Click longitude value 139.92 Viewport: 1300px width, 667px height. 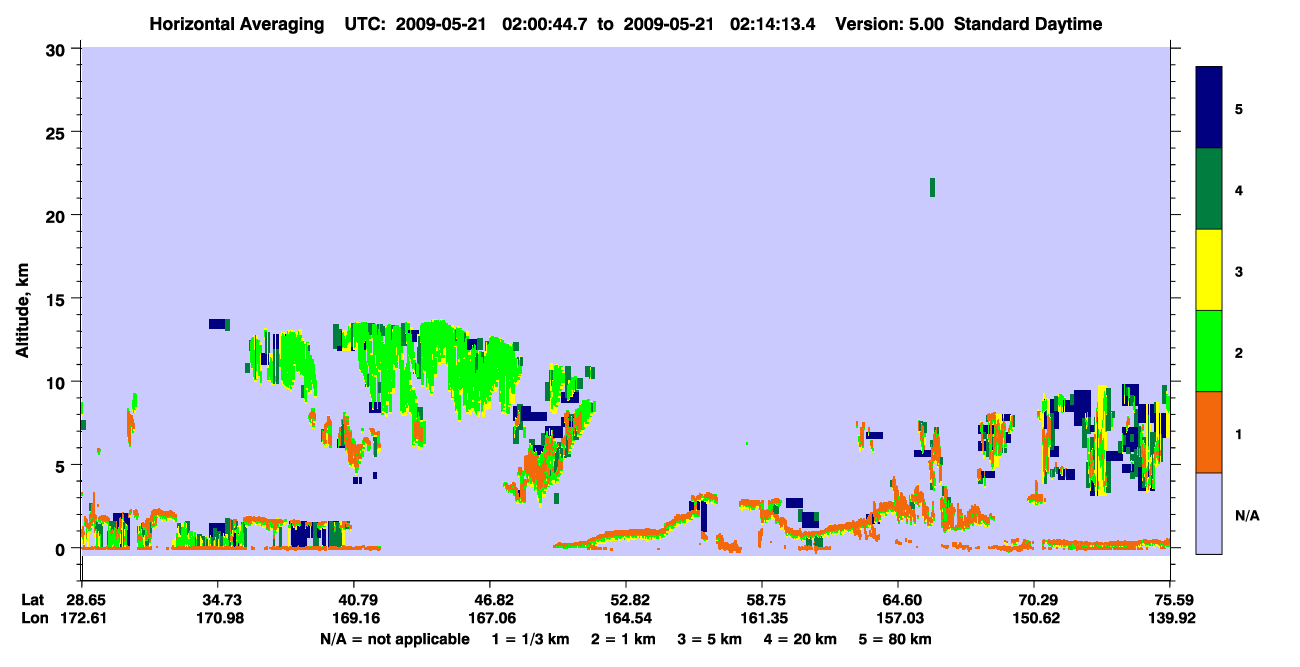(x=1170, y=618)
